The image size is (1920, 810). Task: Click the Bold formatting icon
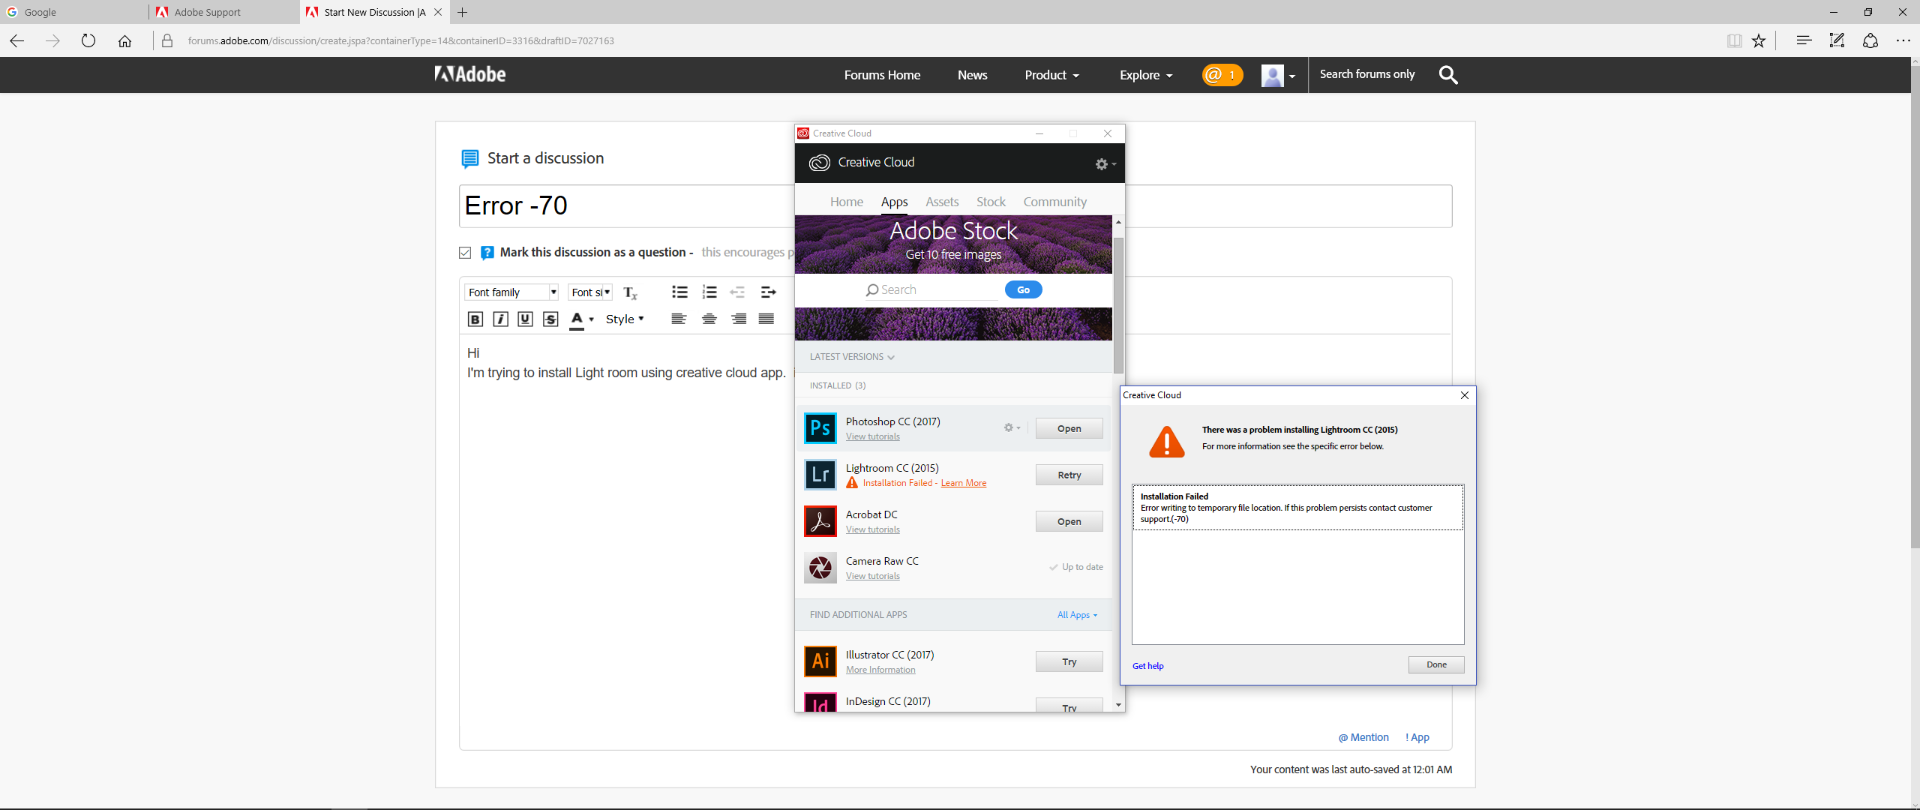[475, 319]
